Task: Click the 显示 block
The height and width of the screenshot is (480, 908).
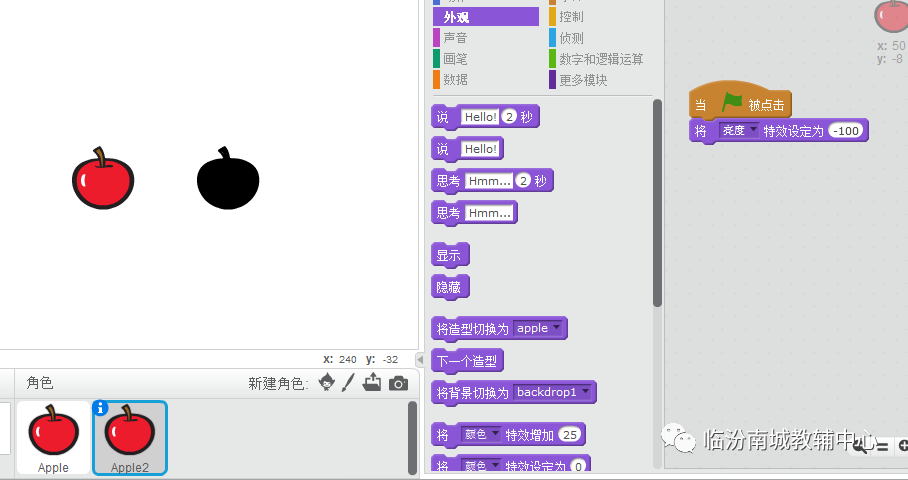Action: (x=449, y=255)
